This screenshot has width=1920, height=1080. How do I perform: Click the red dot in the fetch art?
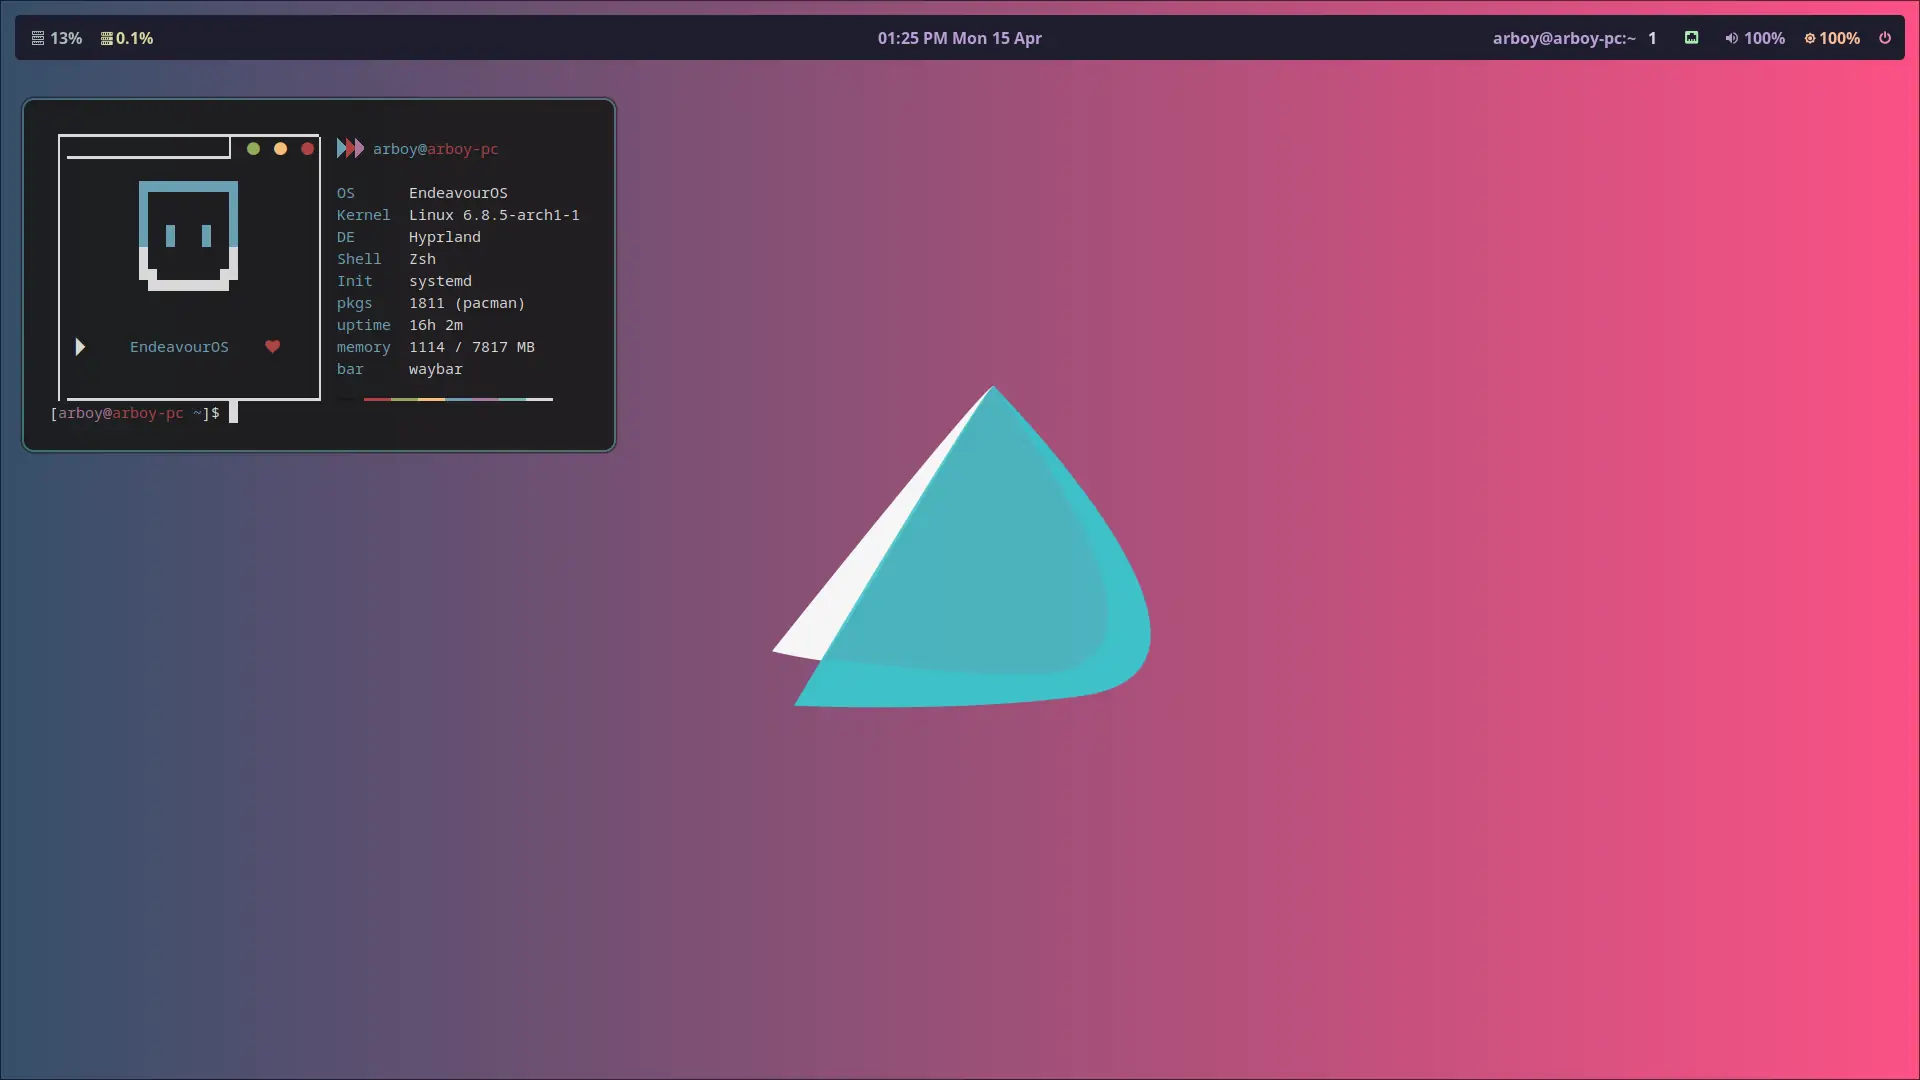pyautogui.click(x=307, y=148)
